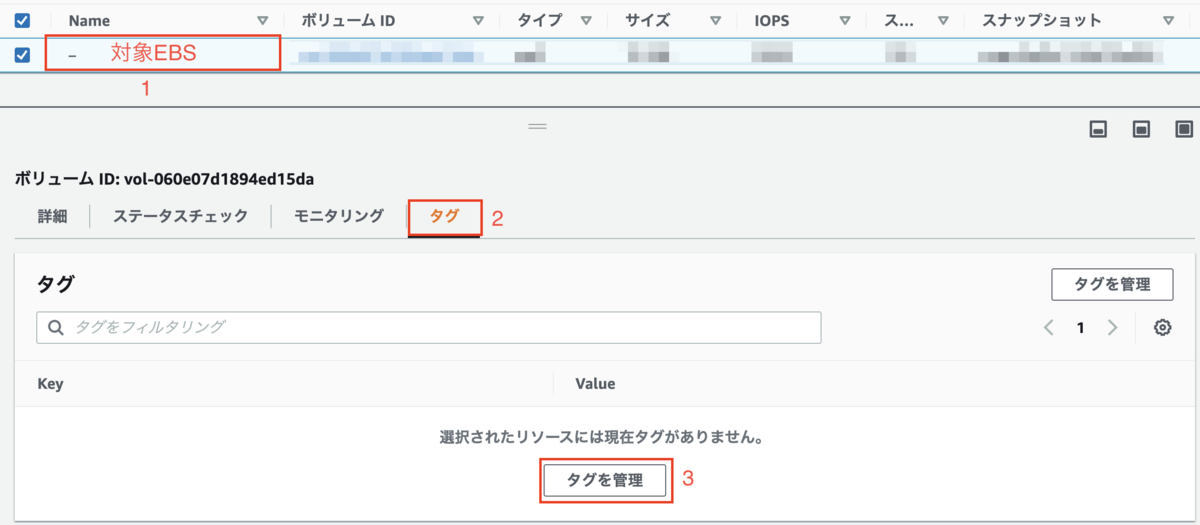This screenshot has width=1200, height=525.
Task: Set detail panel to half height
Action: (x=1141, y=129)
